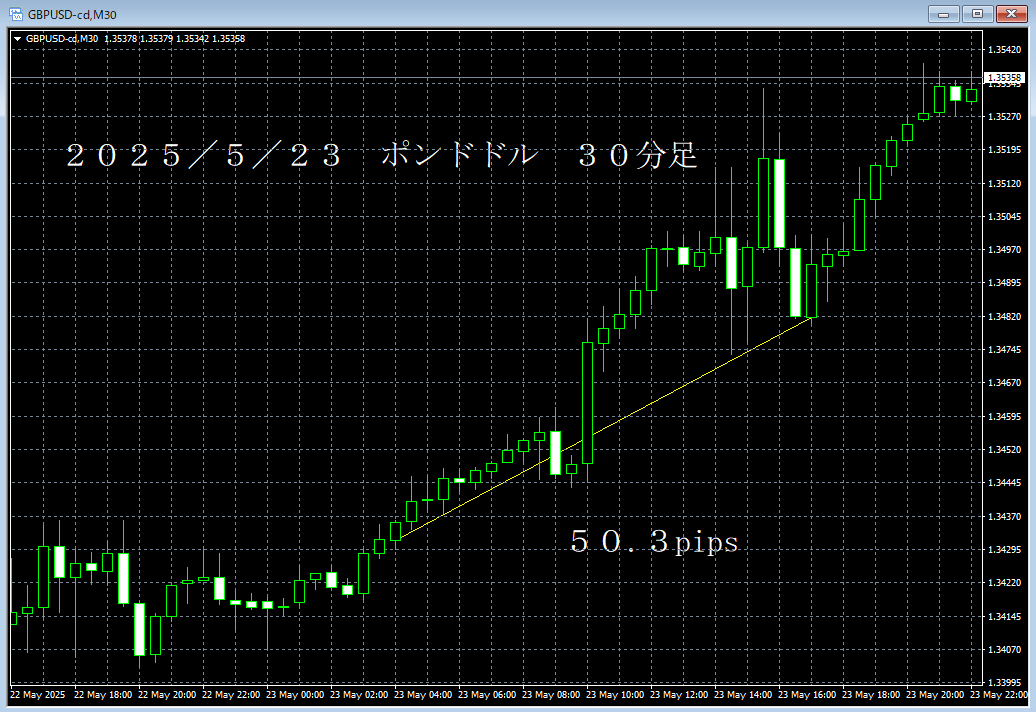Click the 1.34670 price scale label
The height and width of the screenshot is (712, 1036).
click(1002, 383)
